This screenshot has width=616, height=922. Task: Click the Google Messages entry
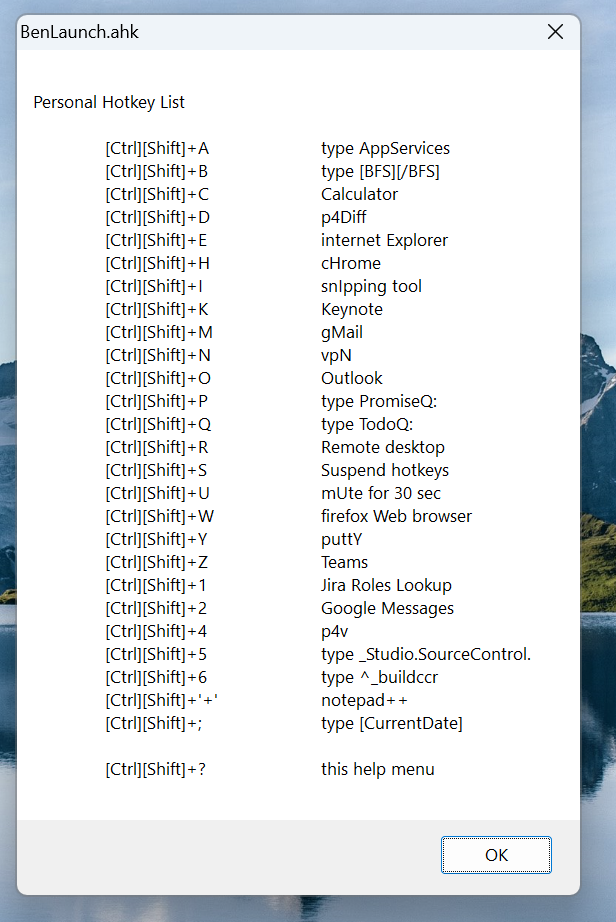point(387,608)
